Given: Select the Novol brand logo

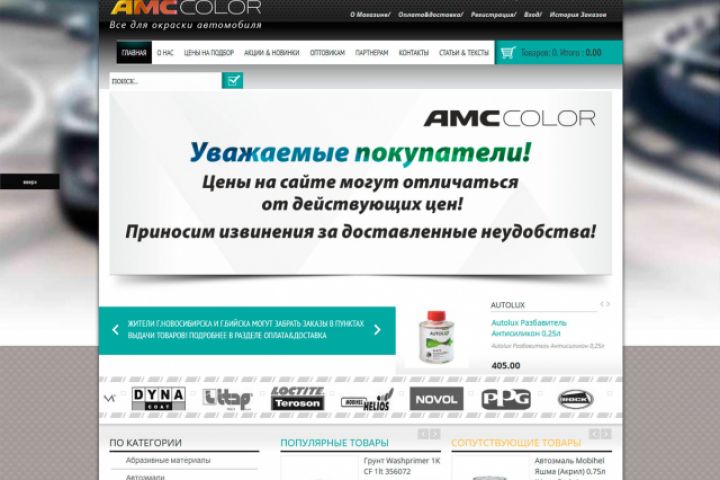Looking at the screenshot, I should pyautogui.click(x=436, y=399).
